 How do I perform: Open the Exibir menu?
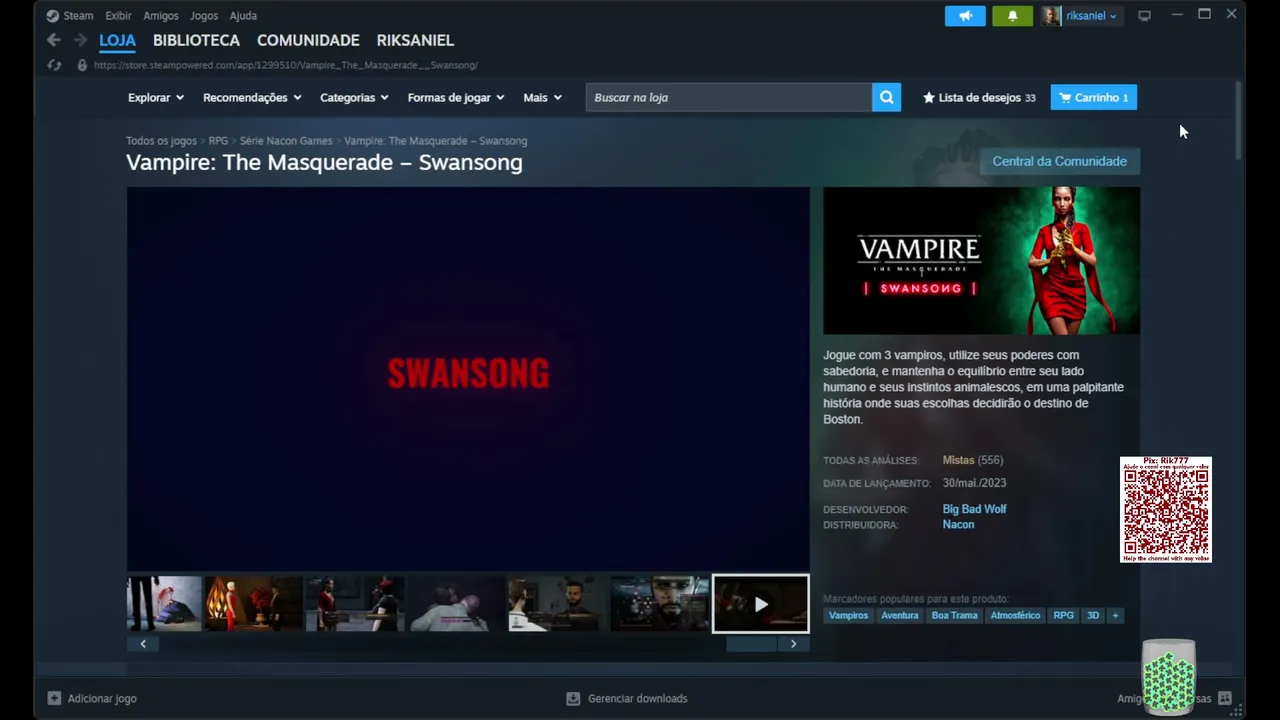118,16
